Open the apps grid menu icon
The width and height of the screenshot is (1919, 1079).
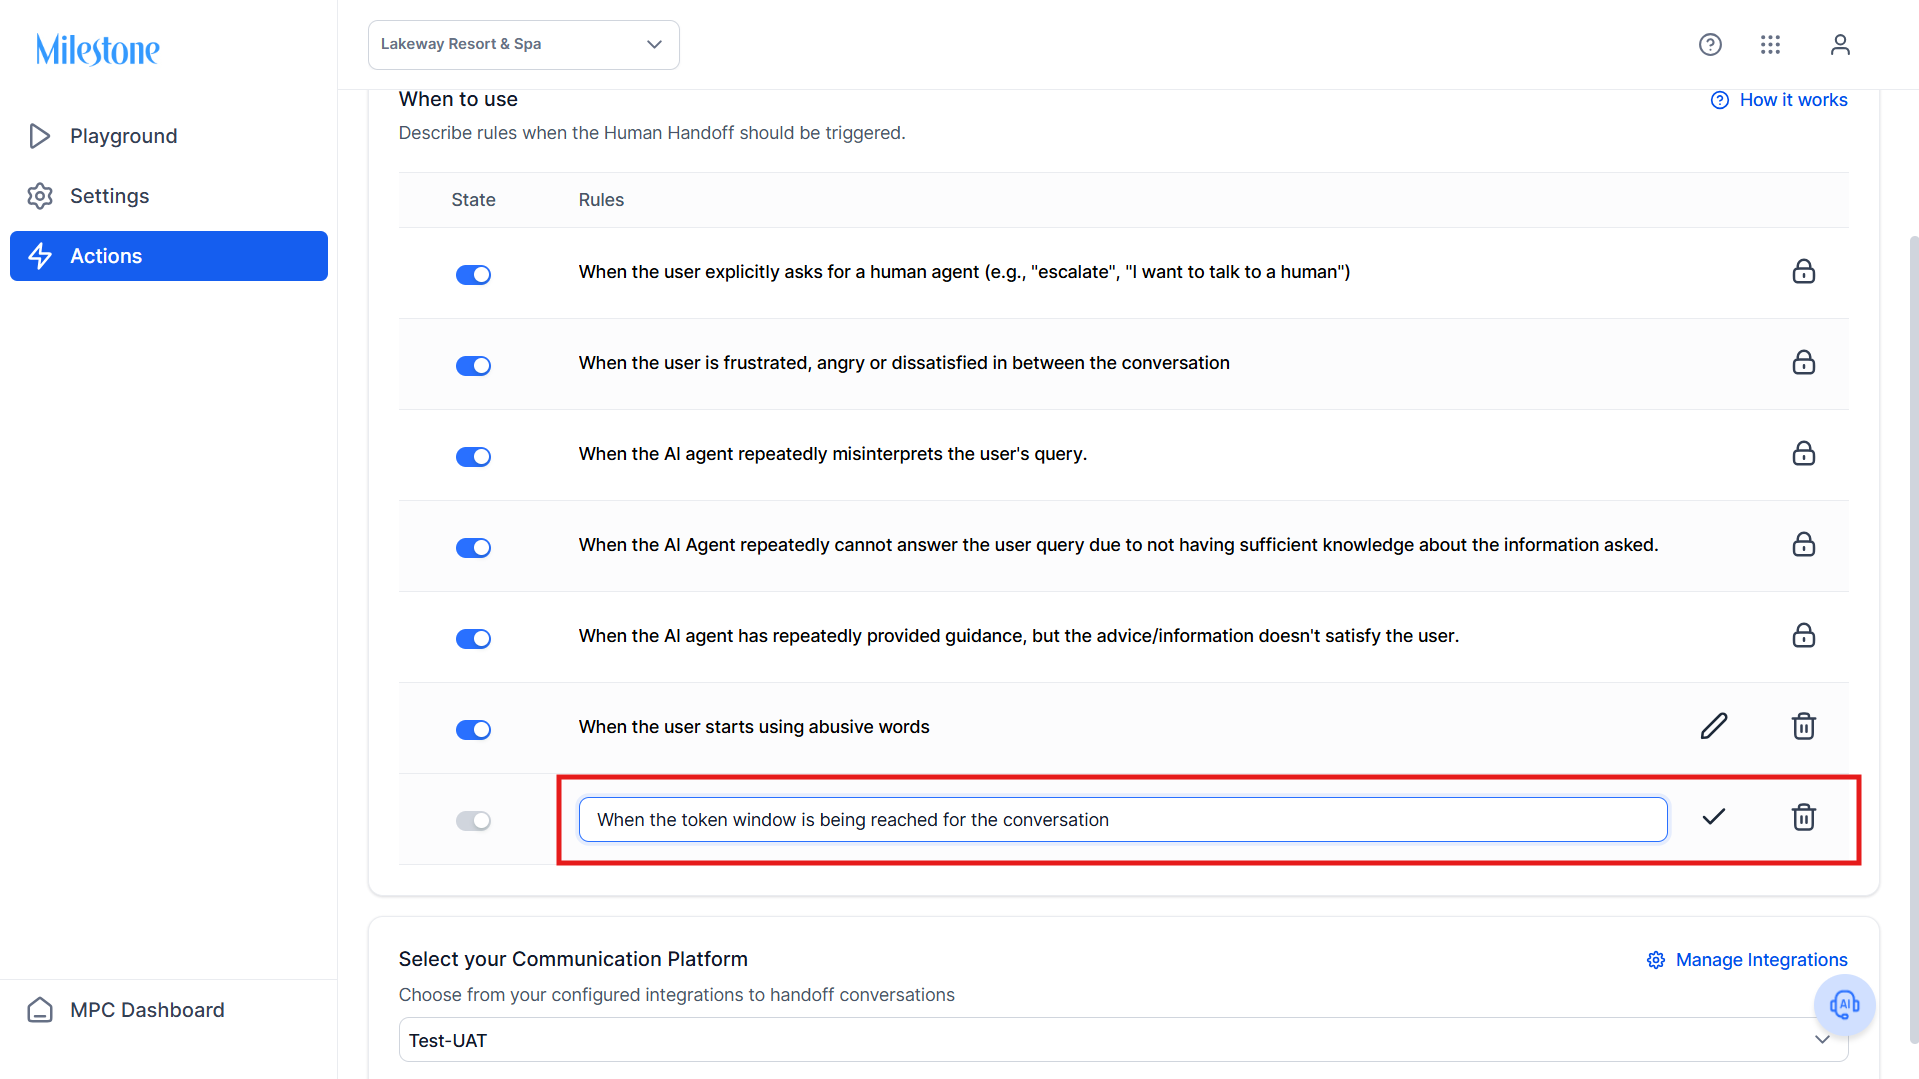pyautogui.click(x=1770, y=45)
